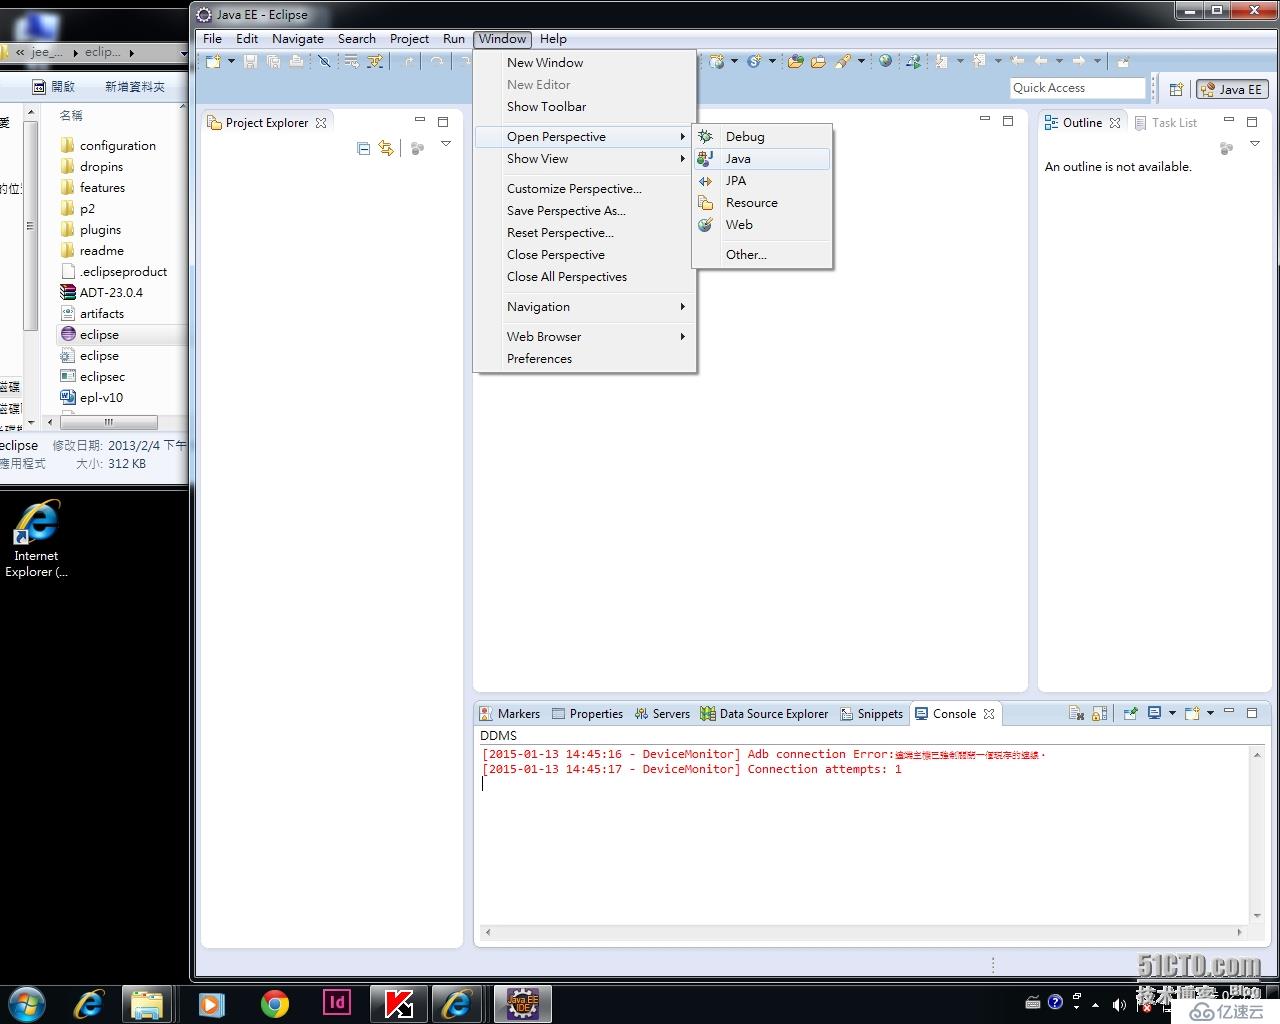Open the Project menu
Image resolution: width=1280 pixels, height=1024 pixels.
(409, 39)
